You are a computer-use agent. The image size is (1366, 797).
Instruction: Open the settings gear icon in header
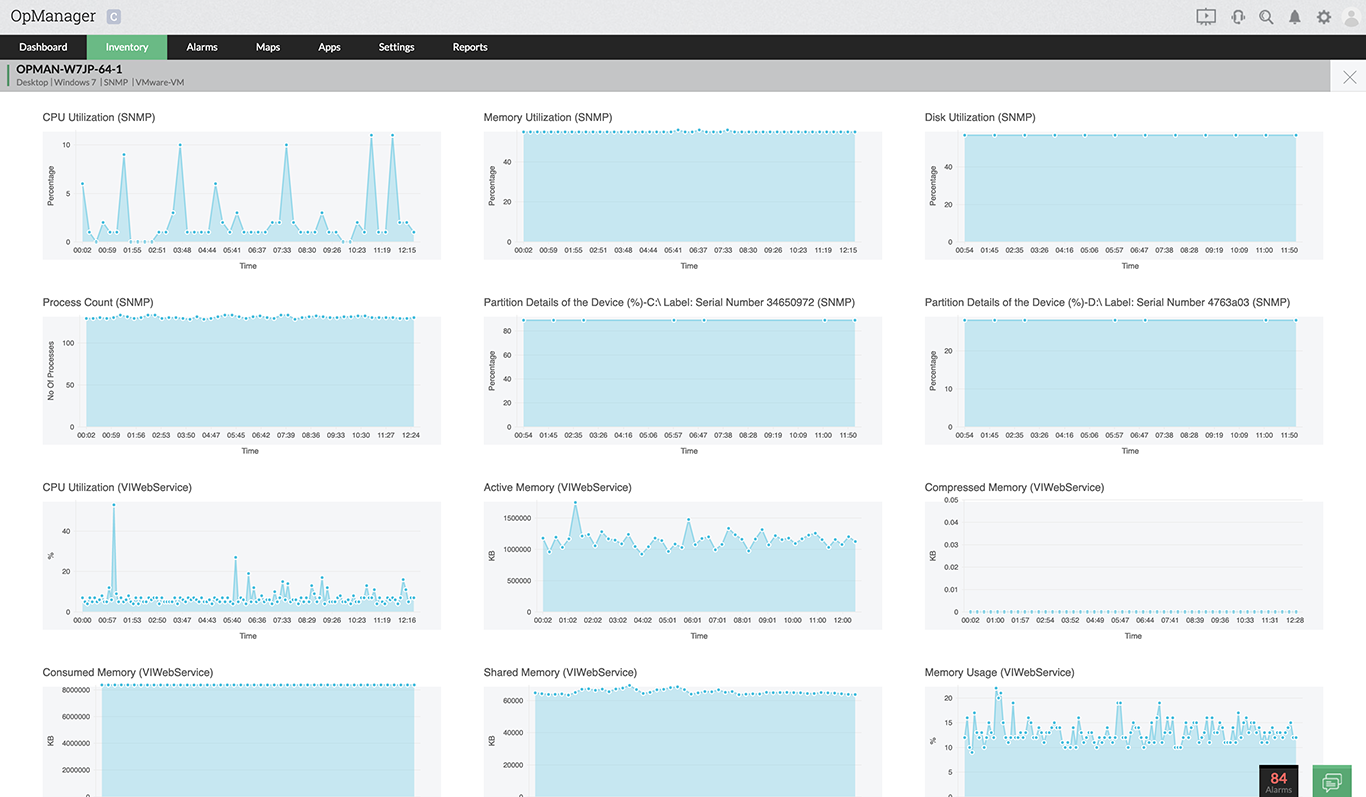1324,17
